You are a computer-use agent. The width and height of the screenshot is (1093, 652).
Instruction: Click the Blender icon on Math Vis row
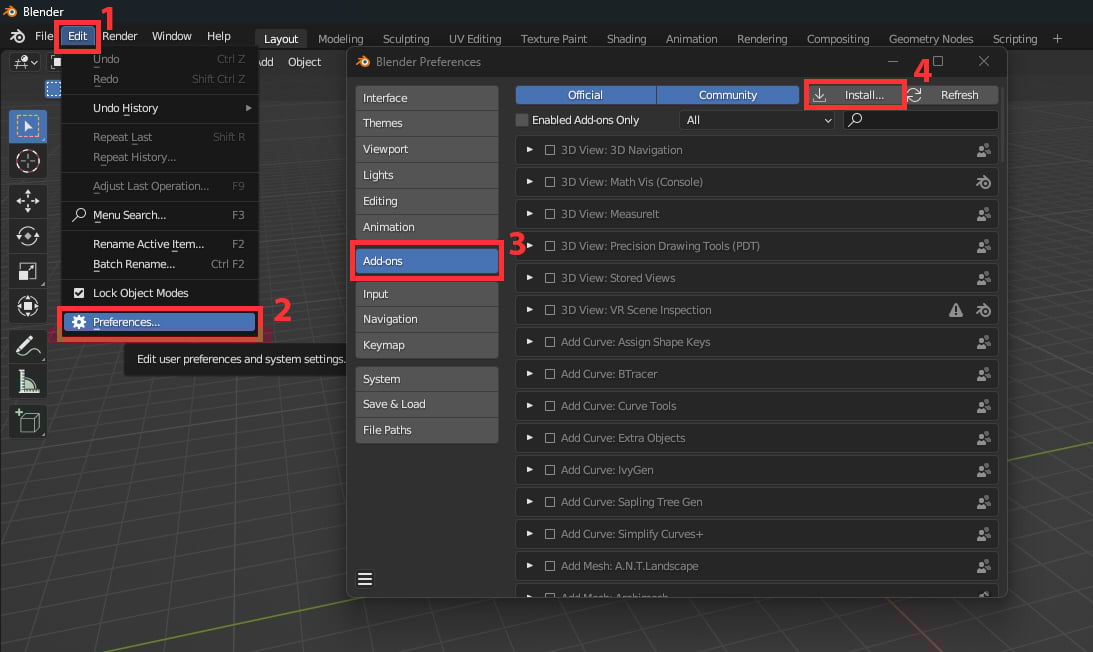(983, 182)
